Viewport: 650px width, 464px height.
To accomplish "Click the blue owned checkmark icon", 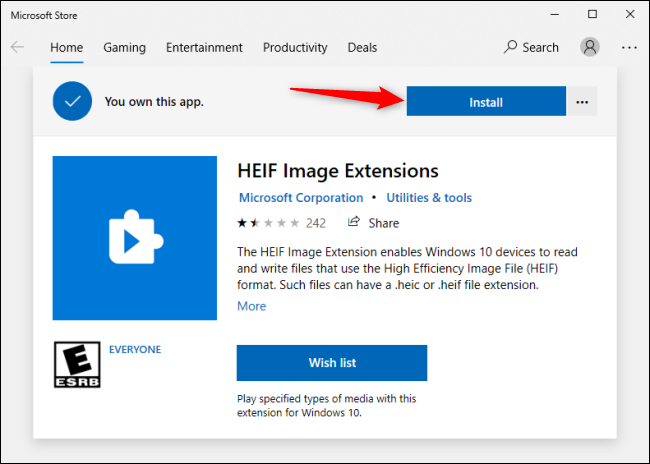I will pos(73,102).
